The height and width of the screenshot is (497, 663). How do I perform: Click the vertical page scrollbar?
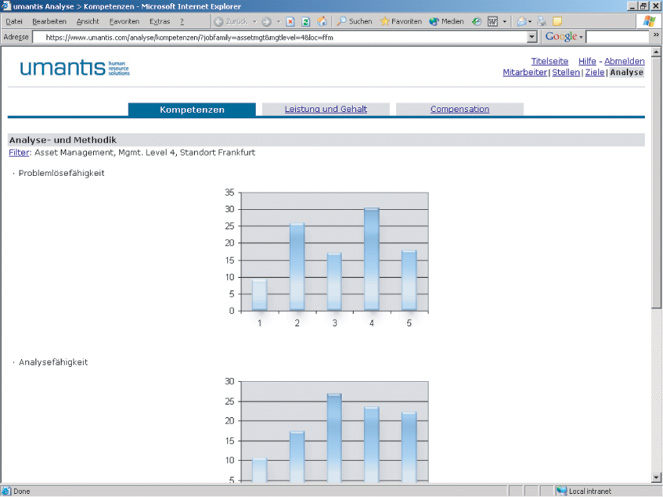656,200
